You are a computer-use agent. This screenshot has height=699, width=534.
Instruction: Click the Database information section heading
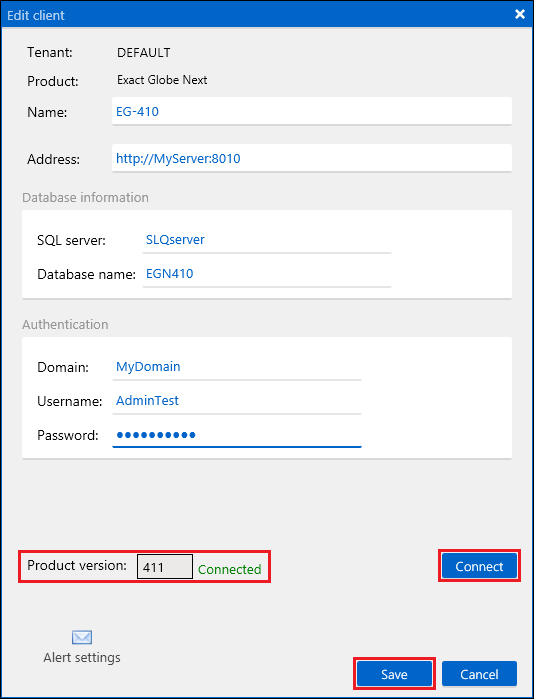click(x=86, y=197)
